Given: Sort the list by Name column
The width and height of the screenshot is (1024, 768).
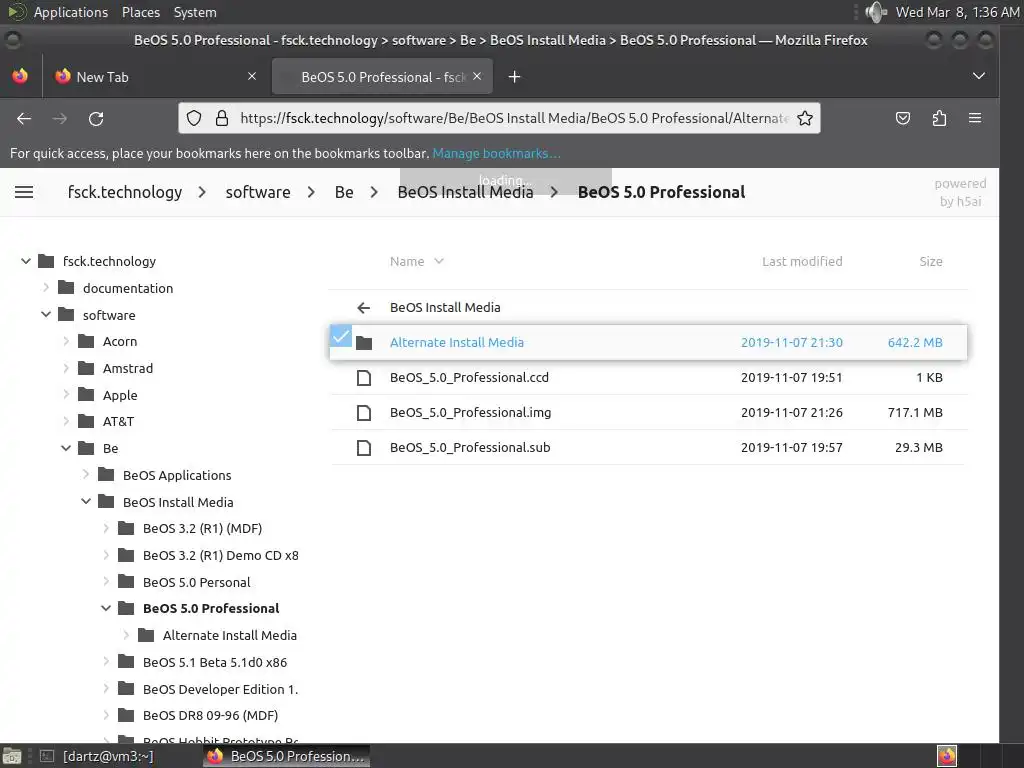Looking at the screenshot, I should click(x=416, y=261).
